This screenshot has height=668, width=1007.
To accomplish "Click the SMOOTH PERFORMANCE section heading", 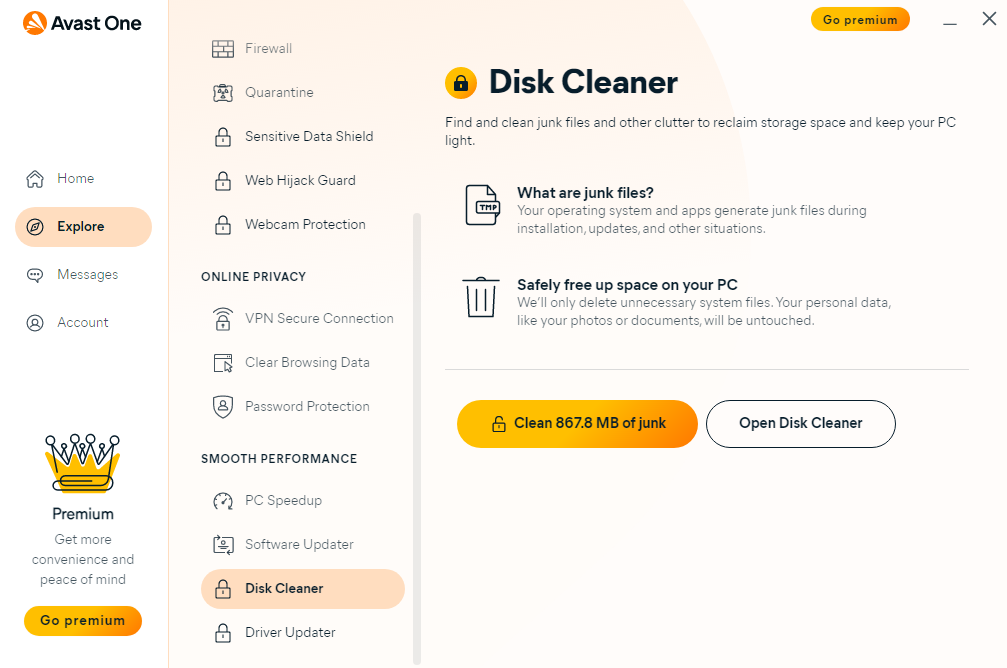I will tap(279, 459).
